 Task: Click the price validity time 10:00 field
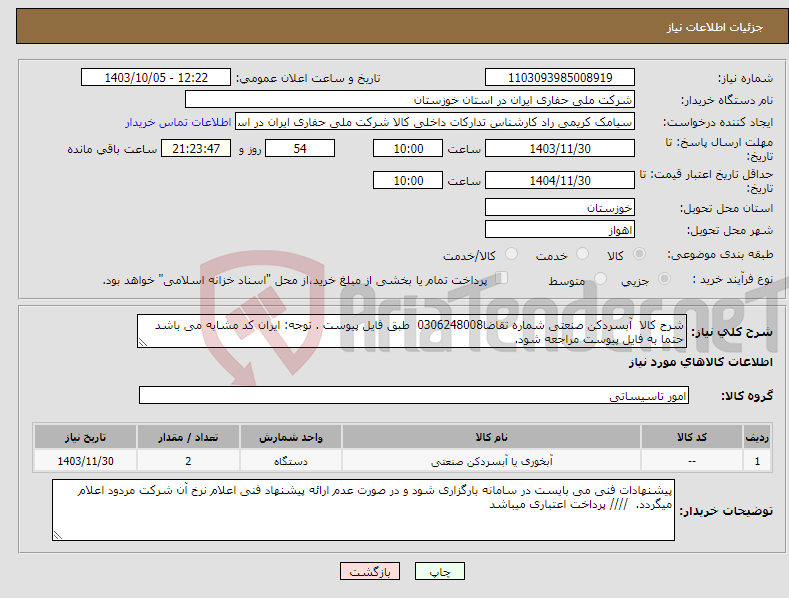[408, 180]
